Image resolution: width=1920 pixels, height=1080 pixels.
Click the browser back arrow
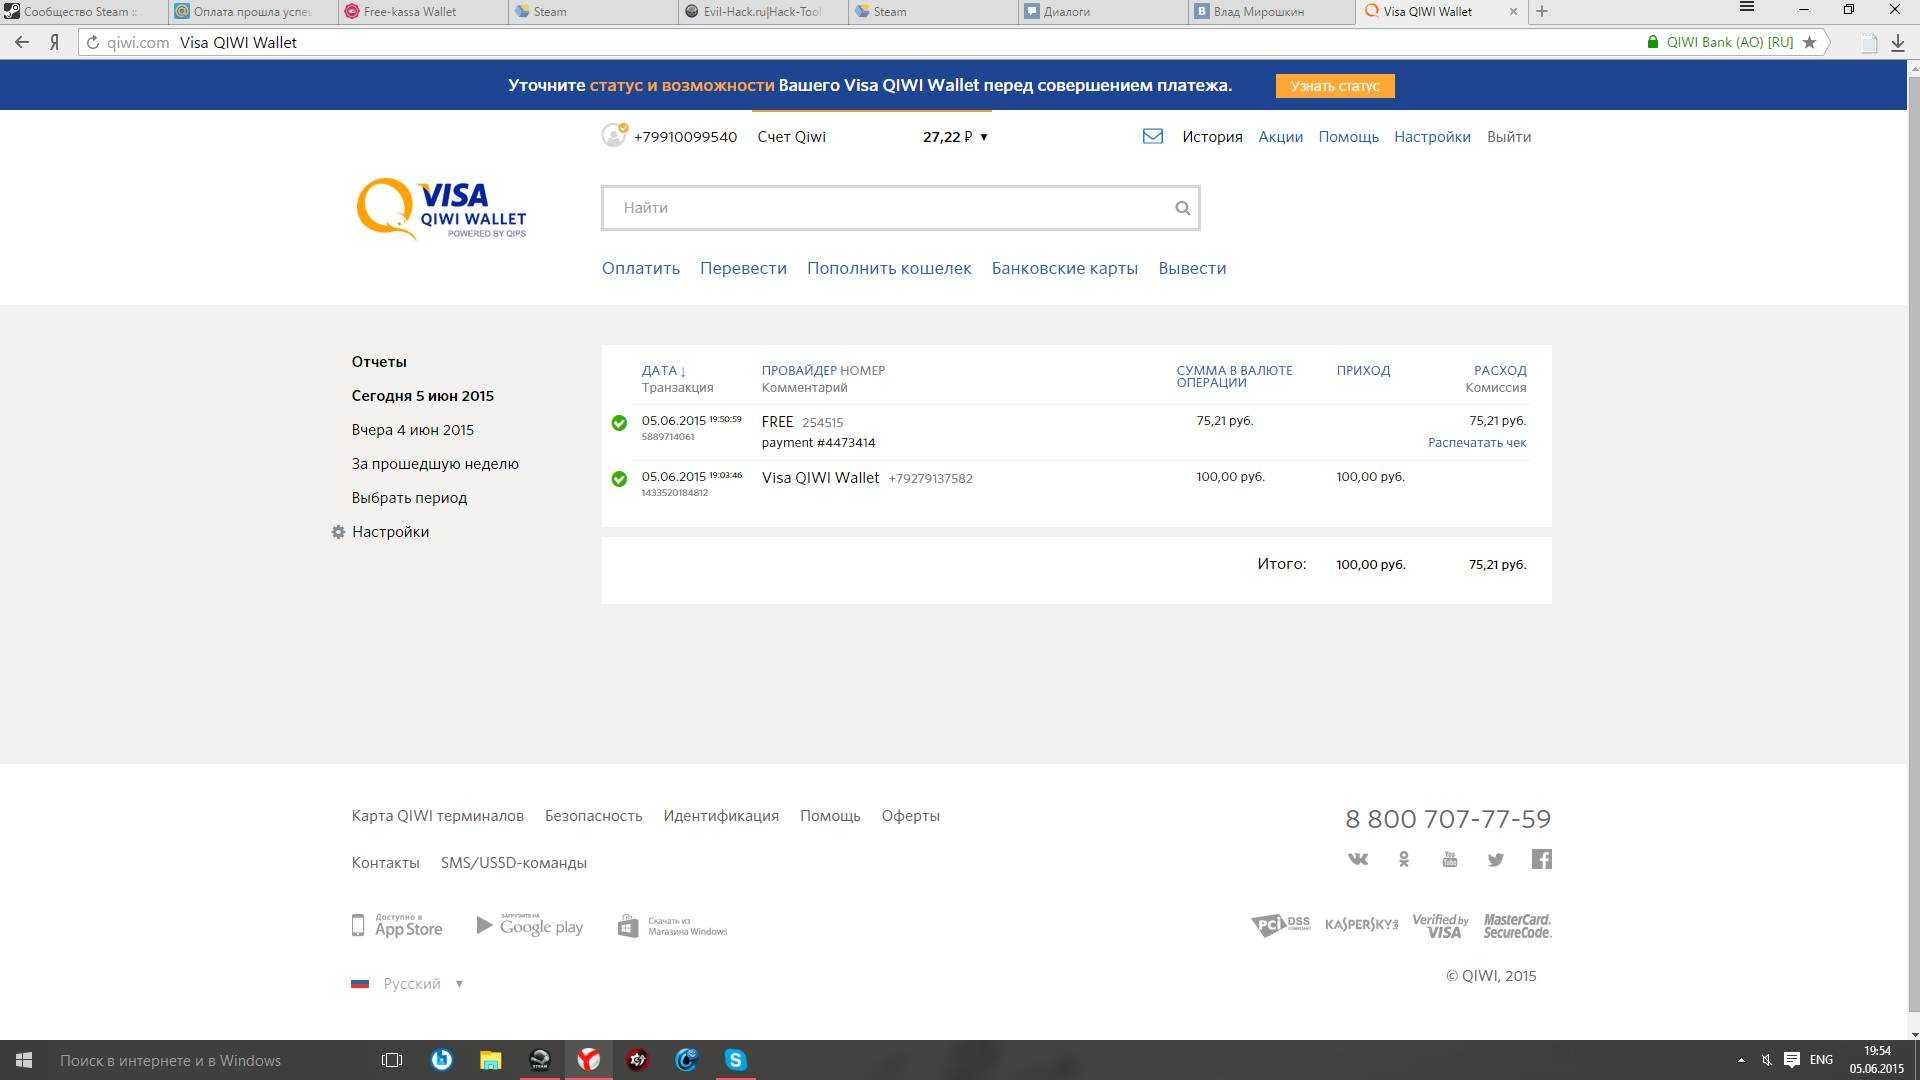tap(22, 42)
